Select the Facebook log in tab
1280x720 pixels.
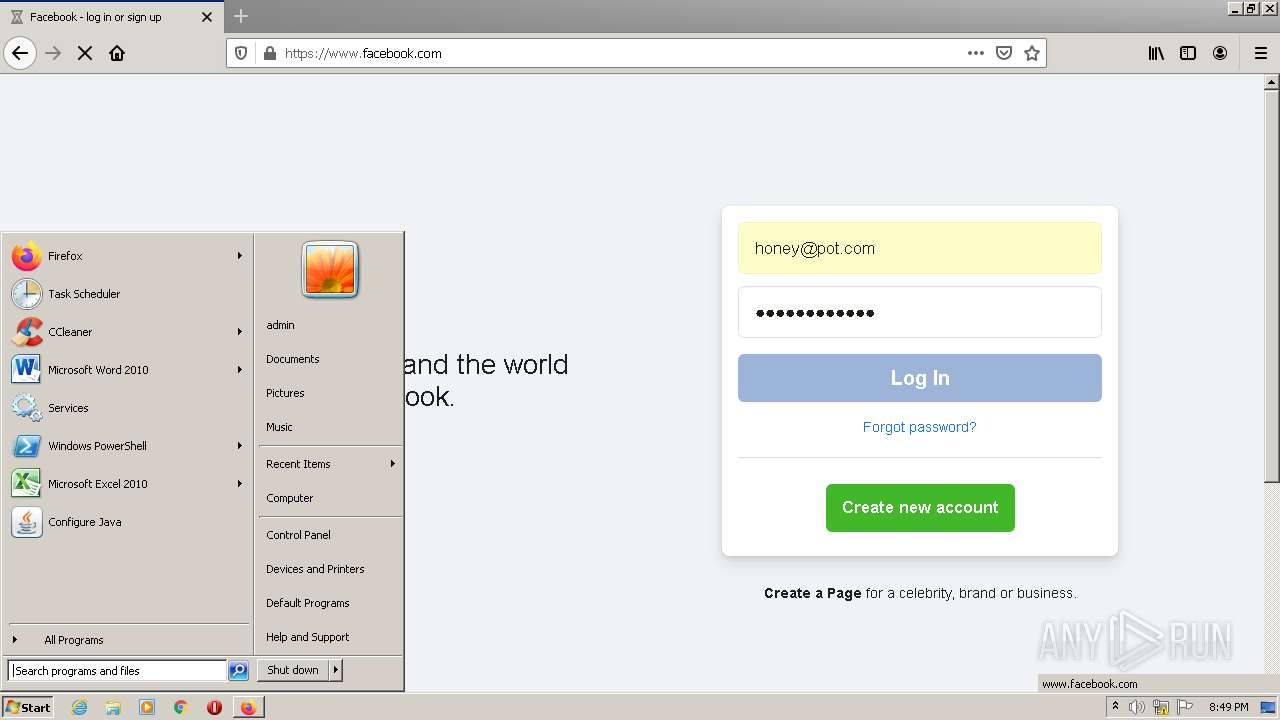[x=110, y=17]
